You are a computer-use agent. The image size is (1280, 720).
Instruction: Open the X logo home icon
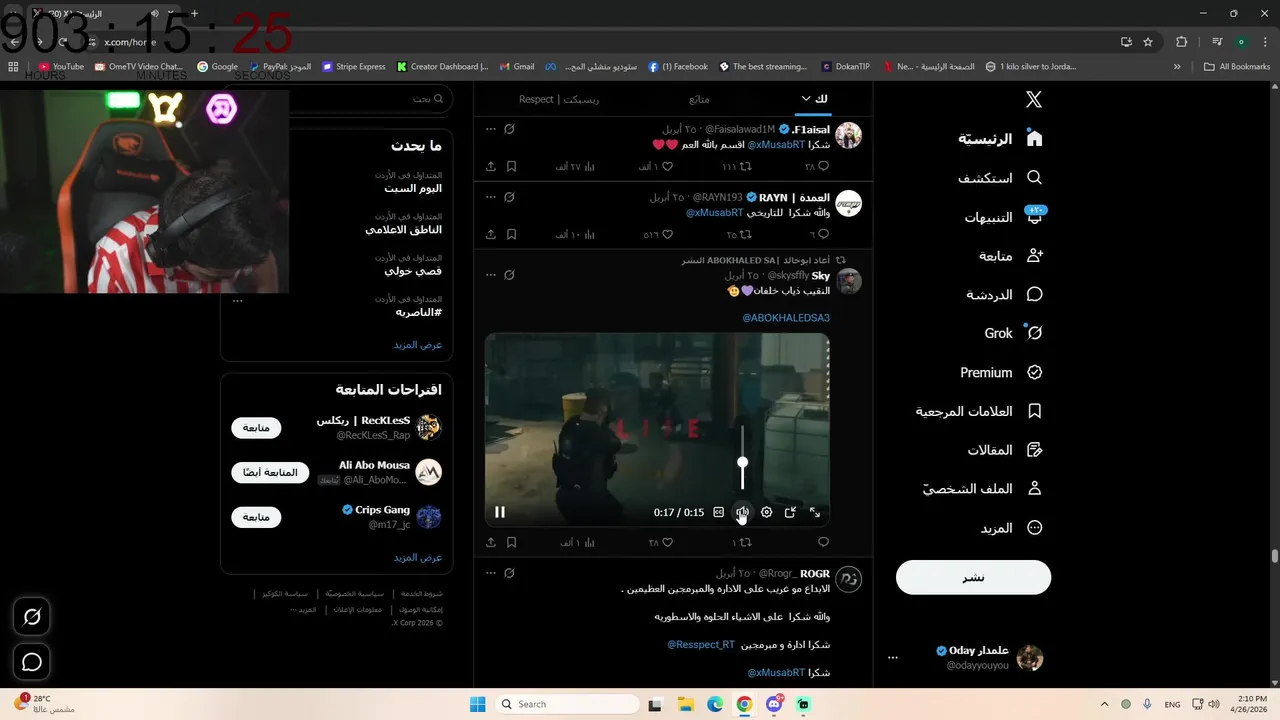click(x=1034, y=99)
